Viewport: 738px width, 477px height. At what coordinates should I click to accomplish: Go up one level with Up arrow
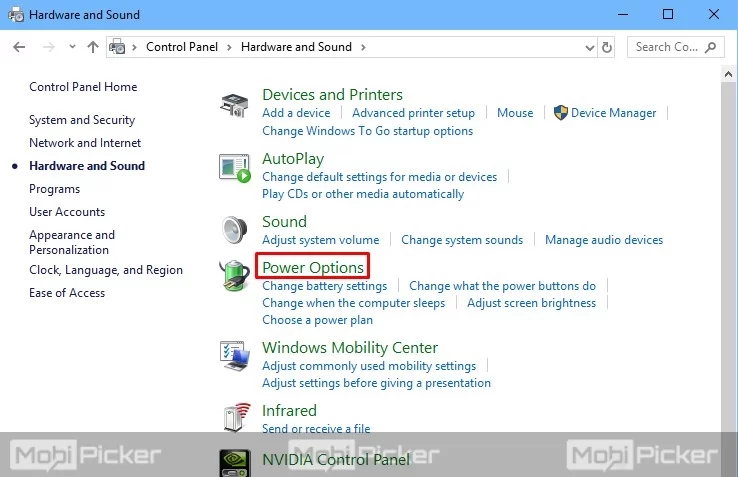click(93, 47)
